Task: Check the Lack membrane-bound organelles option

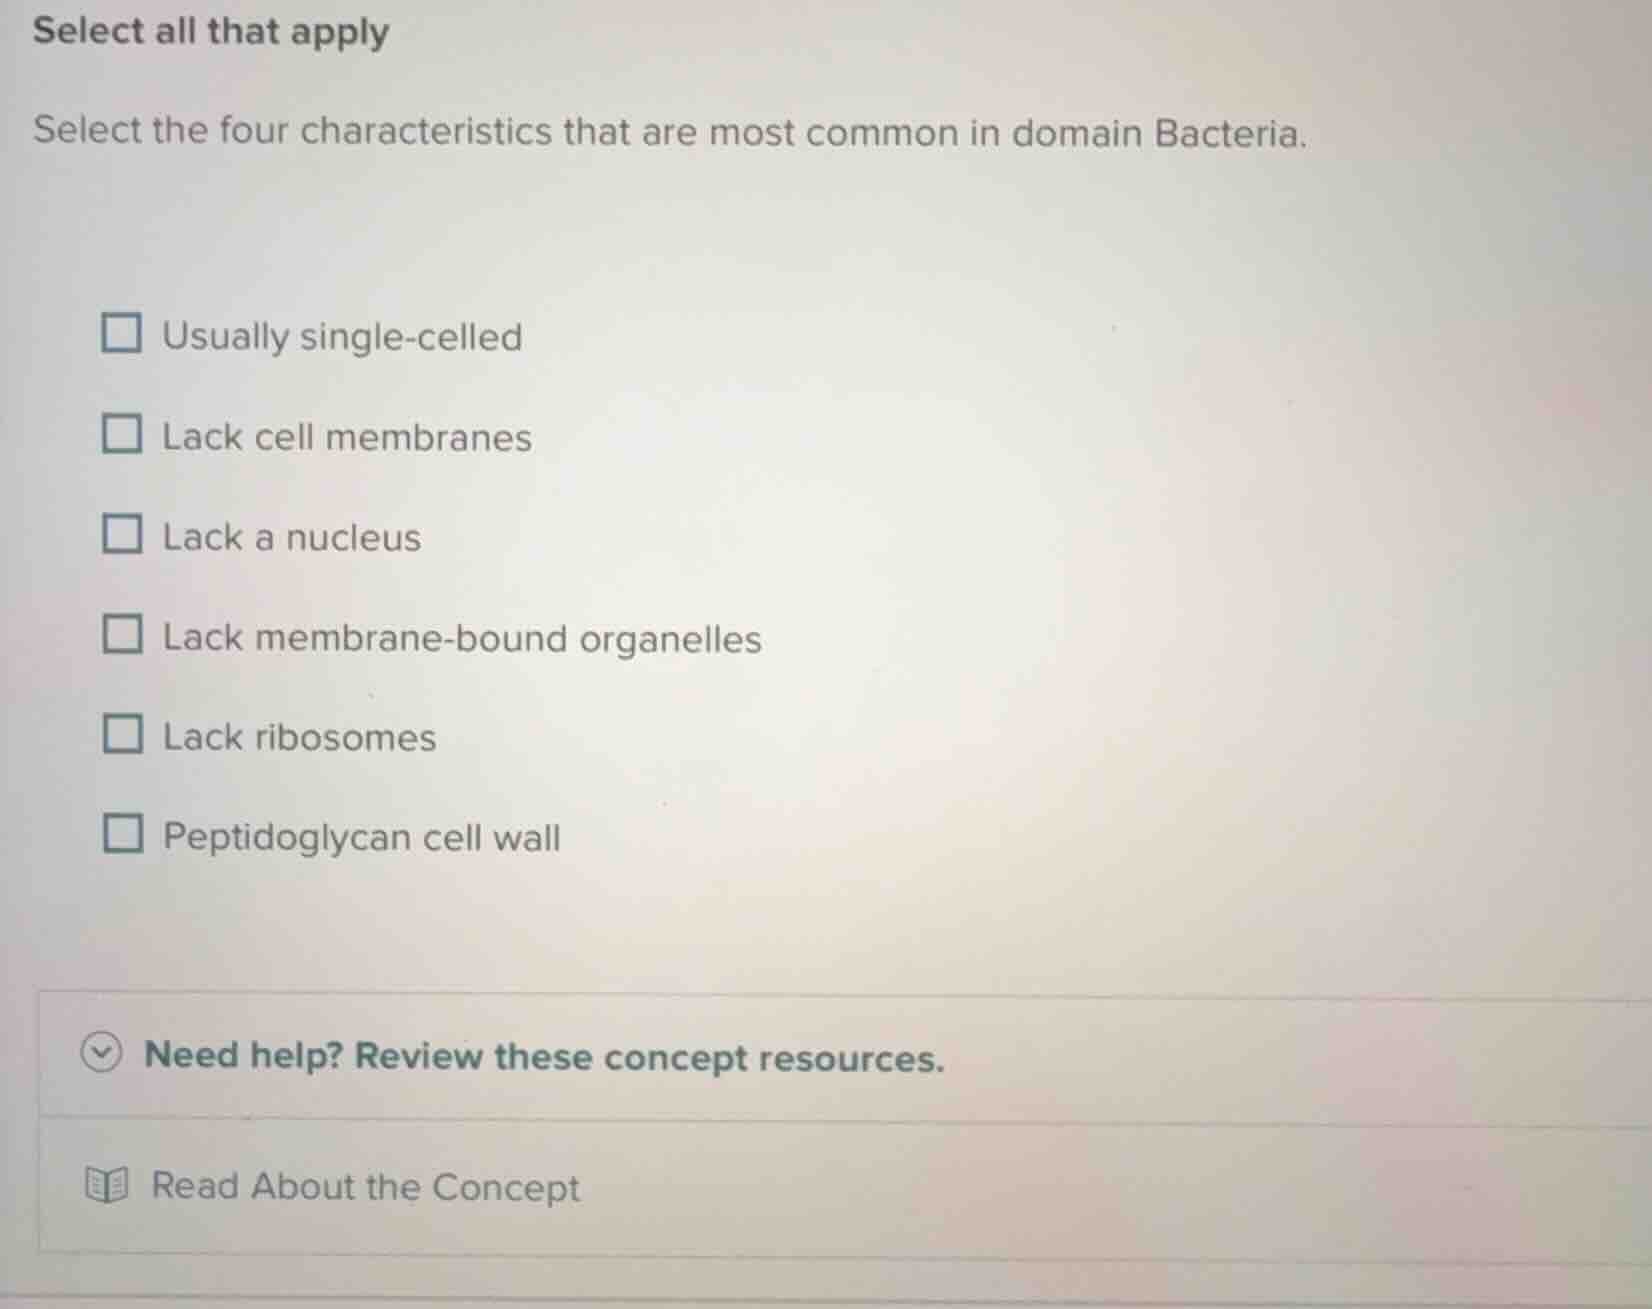Action: tap(122, 636)
